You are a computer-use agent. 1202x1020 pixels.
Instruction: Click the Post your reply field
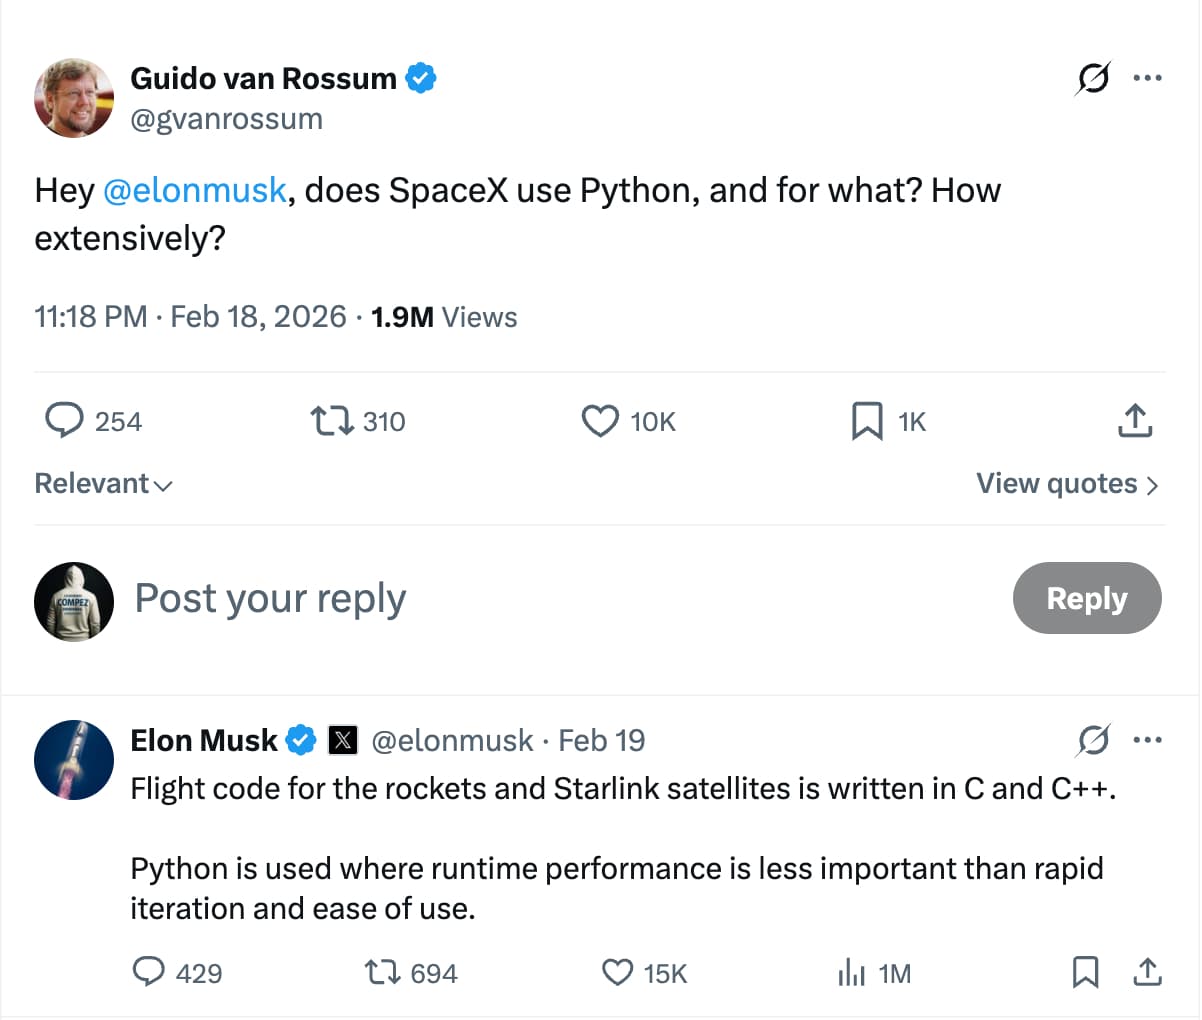pos(270,598)
